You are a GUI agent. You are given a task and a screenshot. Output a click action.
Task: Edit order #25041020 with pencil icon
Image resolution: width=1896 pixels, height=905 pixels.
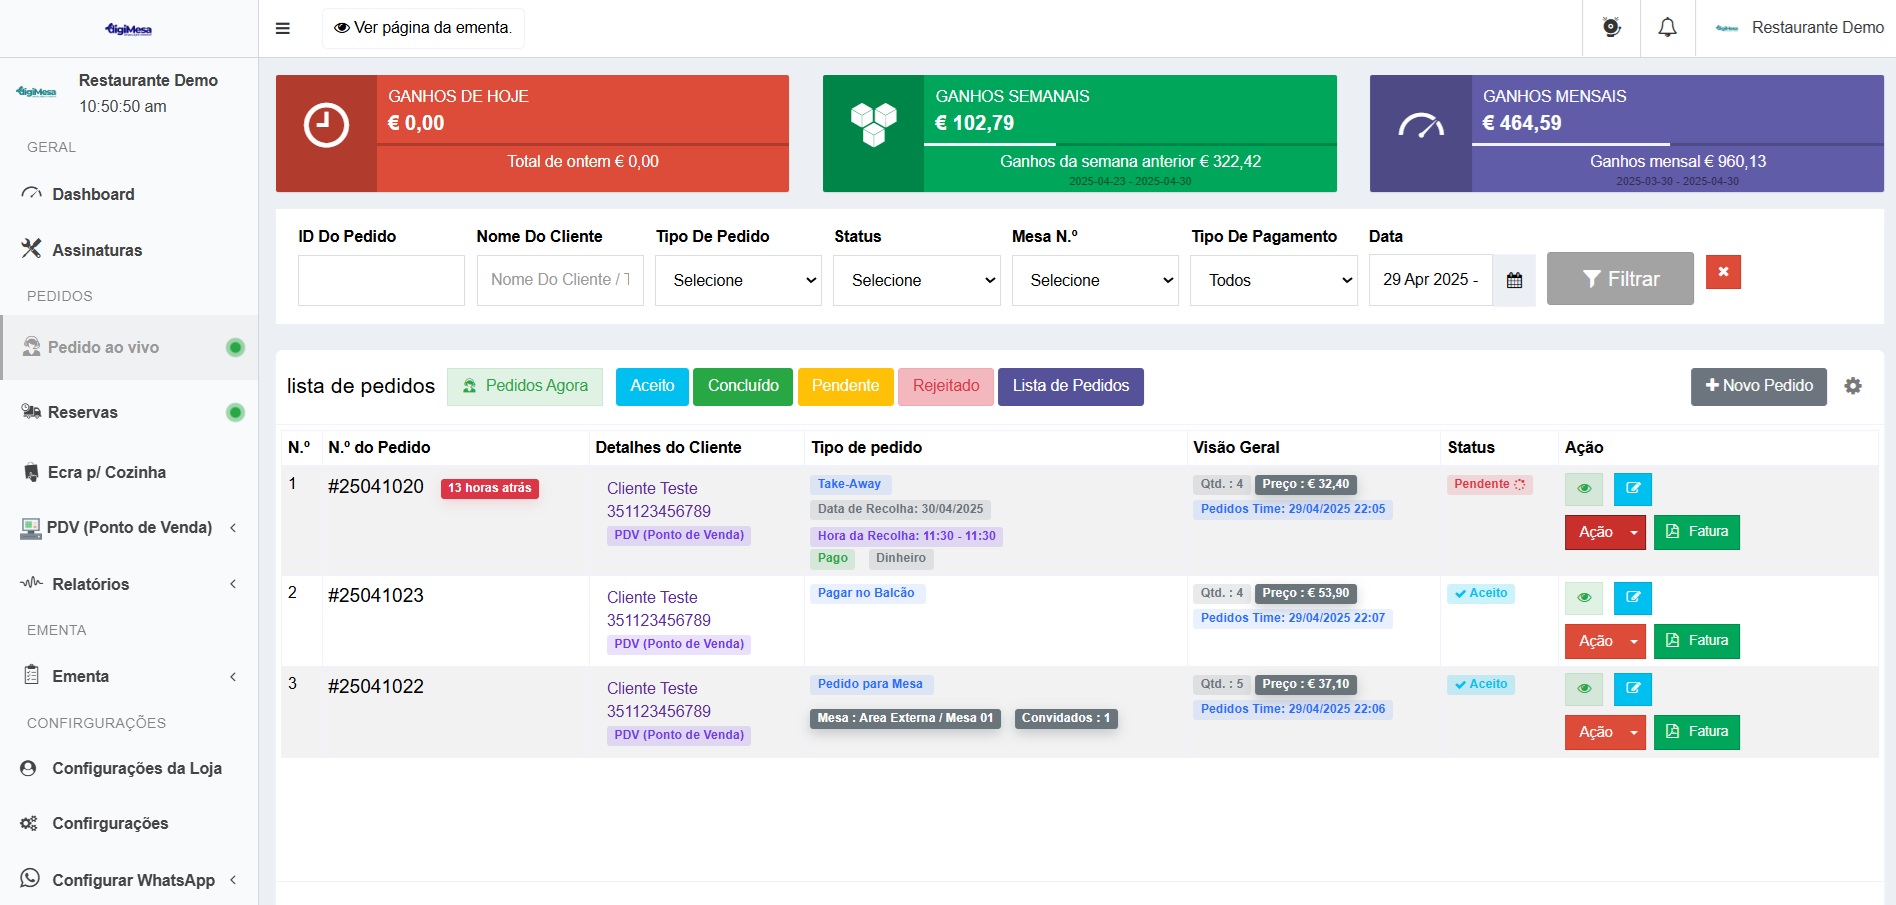(x=1632, y=489)
